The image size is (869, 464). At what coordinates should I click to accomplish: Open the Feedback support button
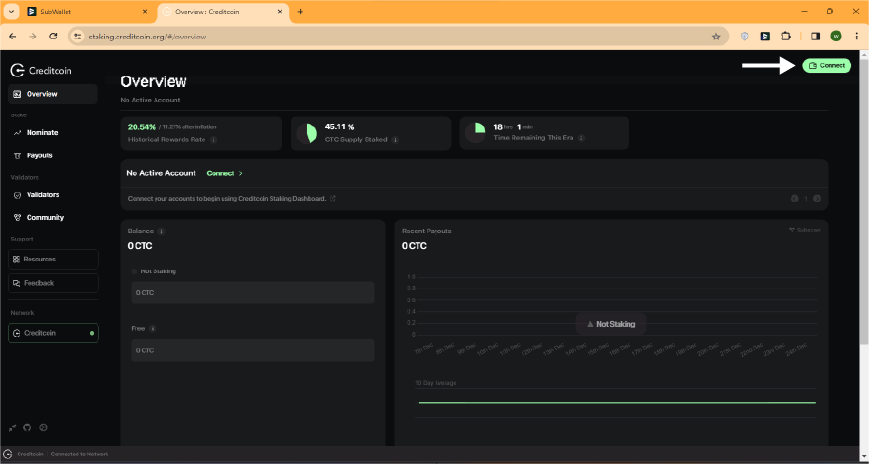click(x=53, y=283)
